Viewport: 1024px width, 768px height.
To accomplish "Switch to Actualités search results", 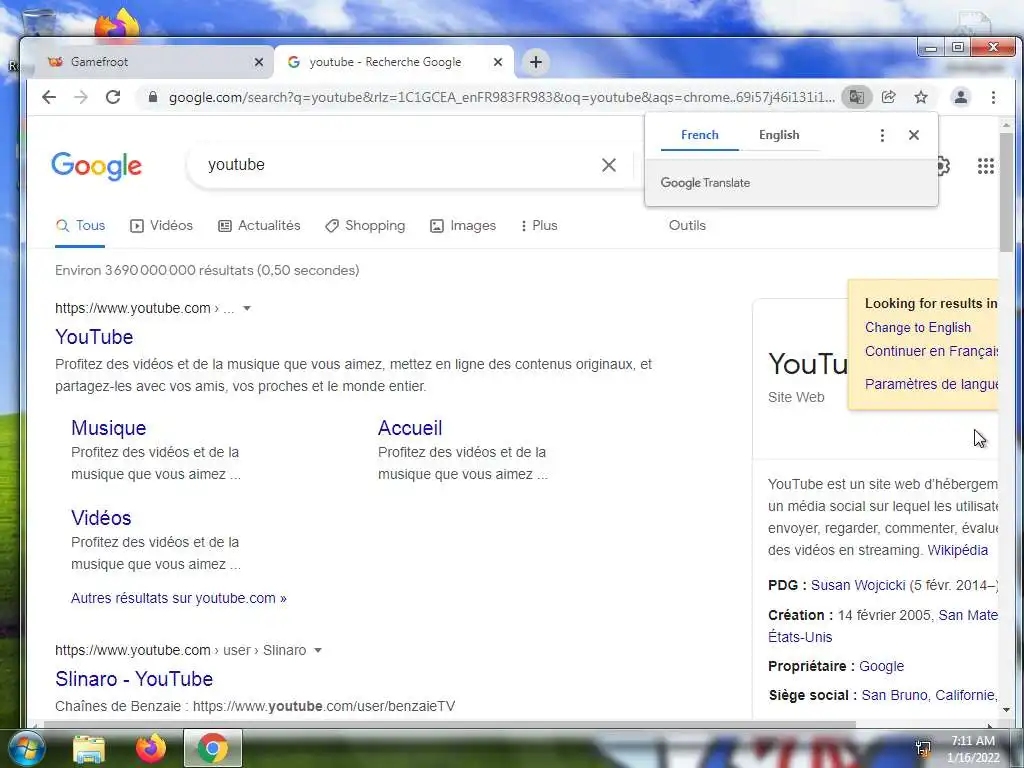I will tap(259, 225).
